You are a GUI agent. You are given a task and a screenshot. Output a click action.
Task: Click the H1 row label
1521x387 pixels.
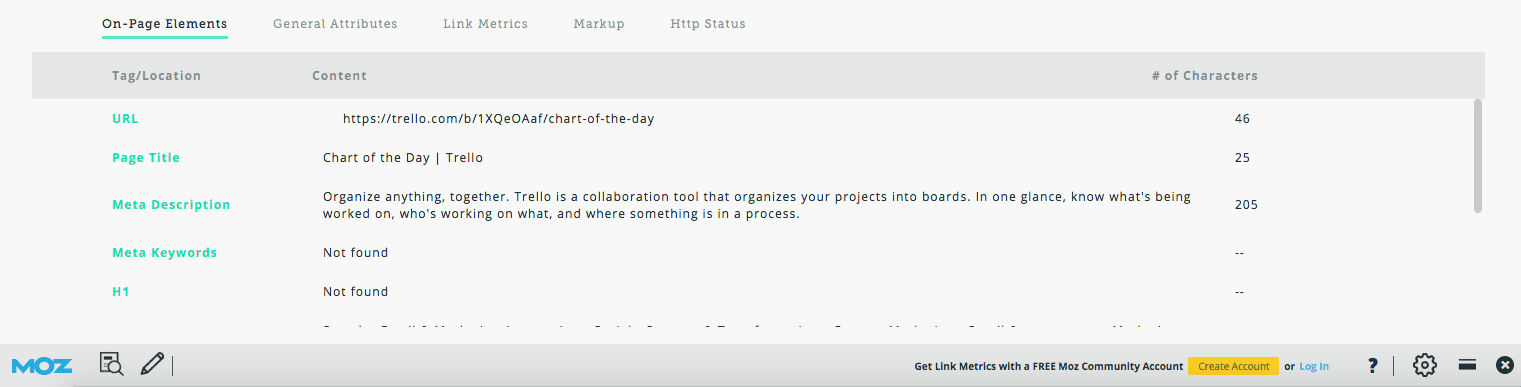pyautogui.click(x=121, y=291)
